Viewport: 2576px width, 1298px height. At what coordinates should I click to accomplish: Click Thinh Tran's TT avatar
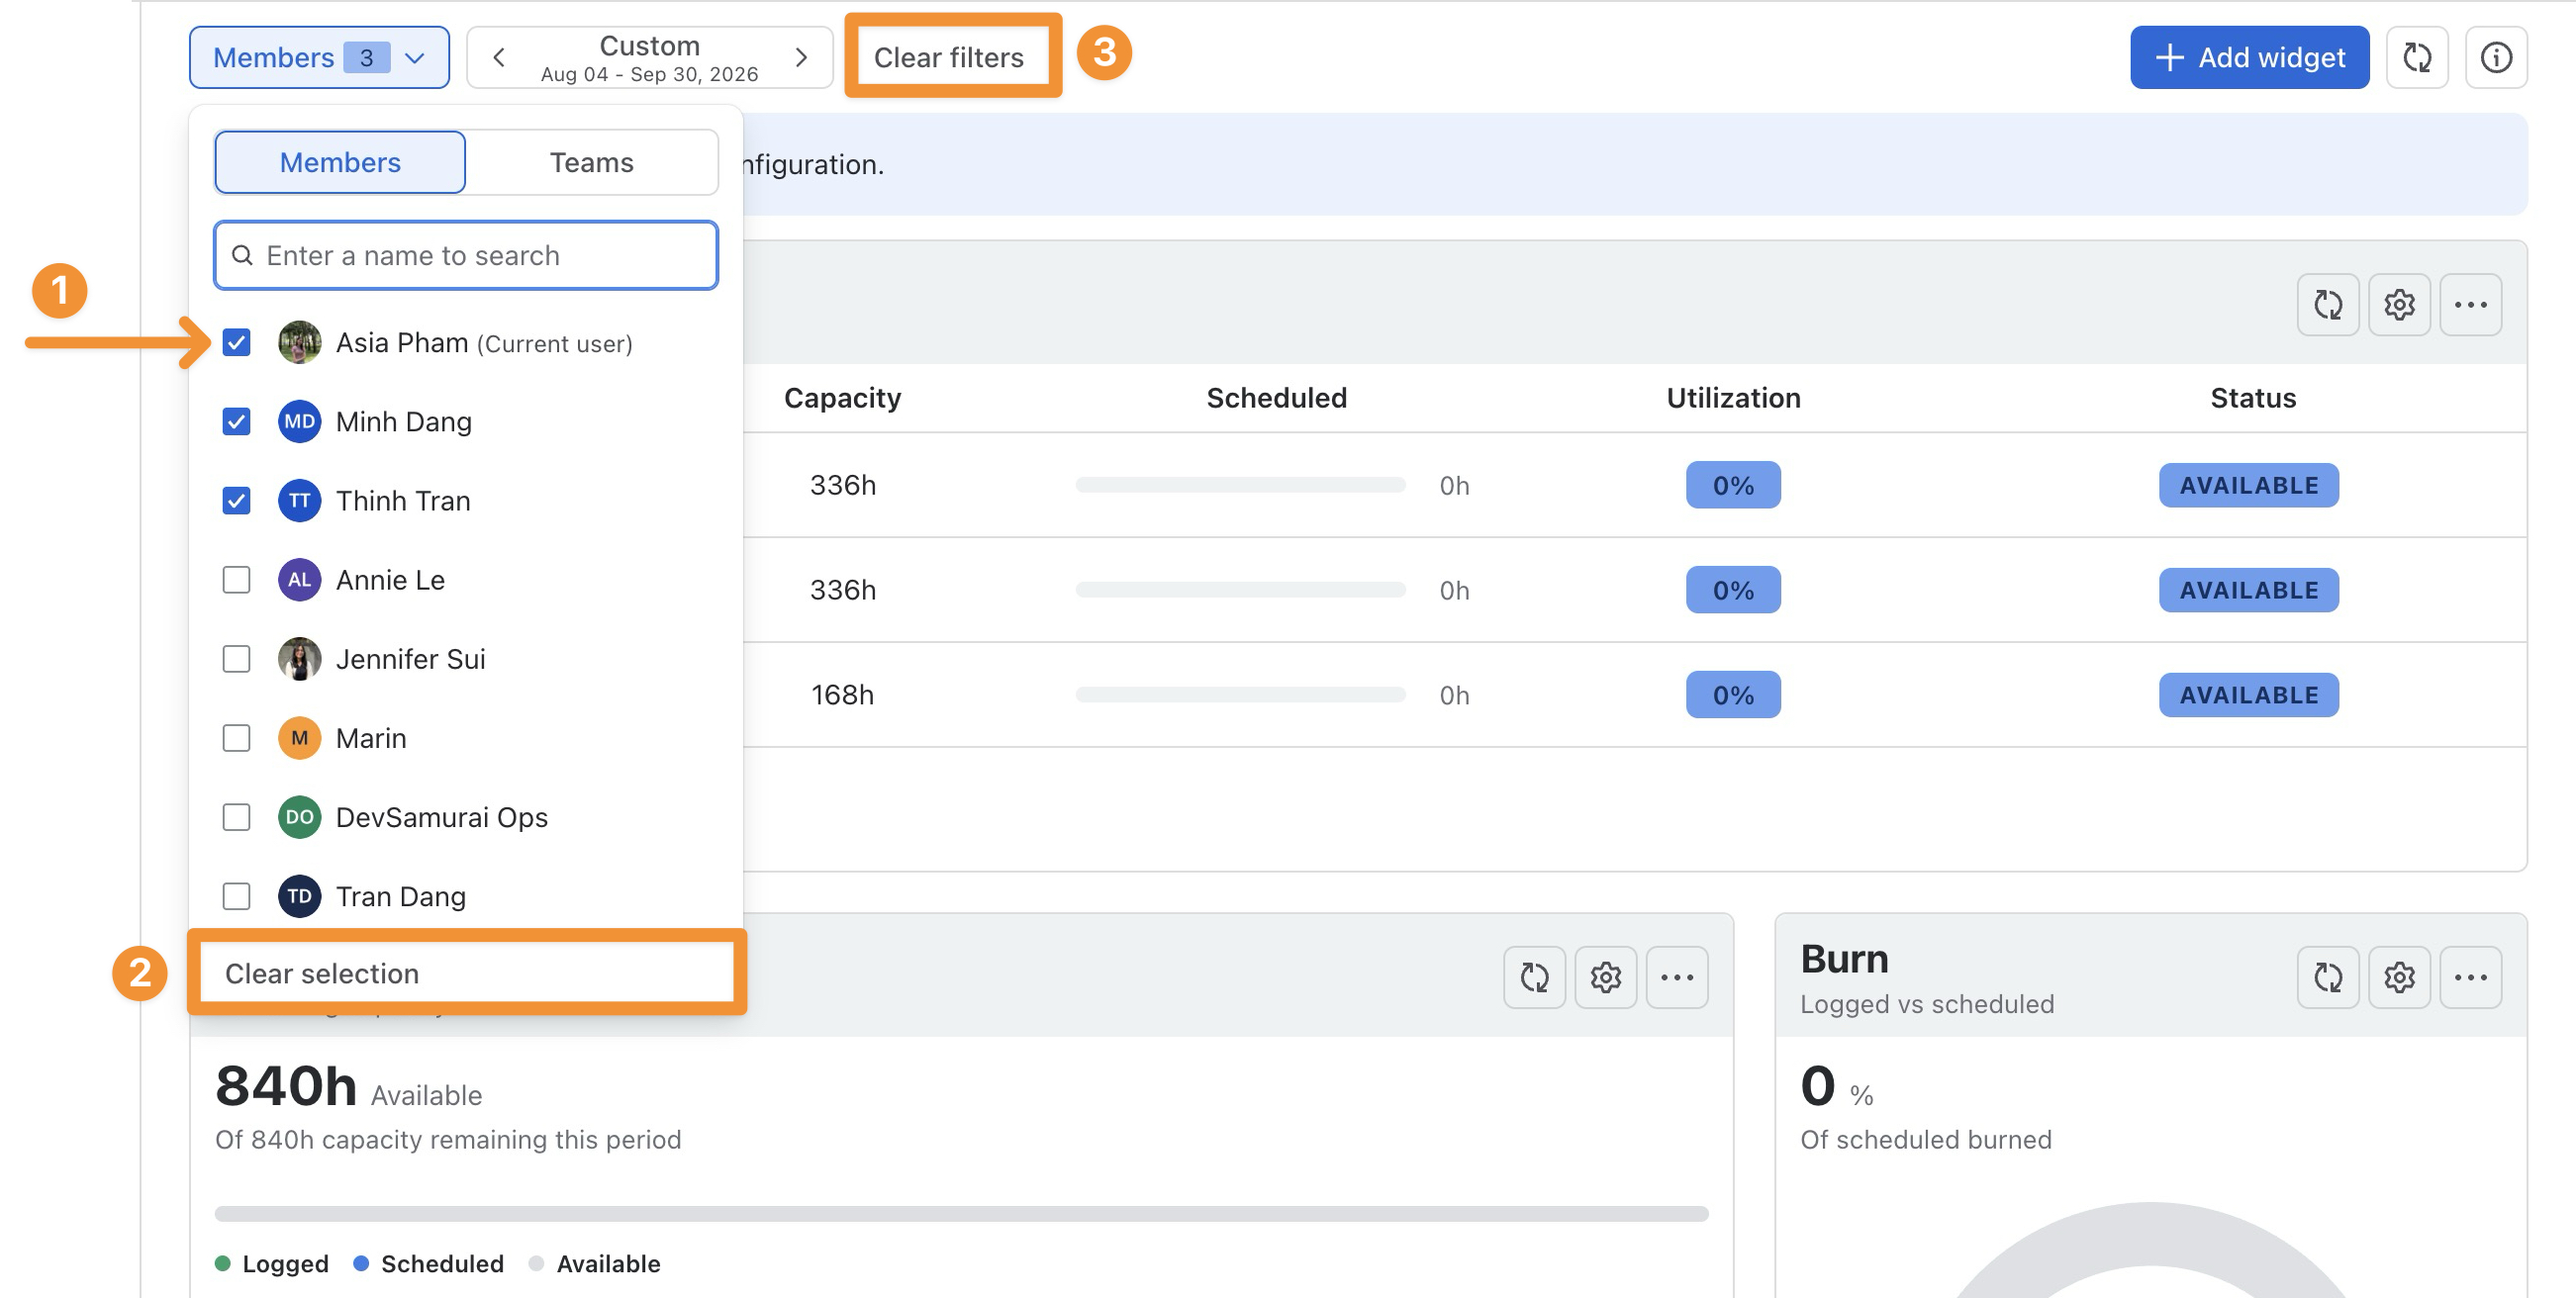click(x=299, y=501)
